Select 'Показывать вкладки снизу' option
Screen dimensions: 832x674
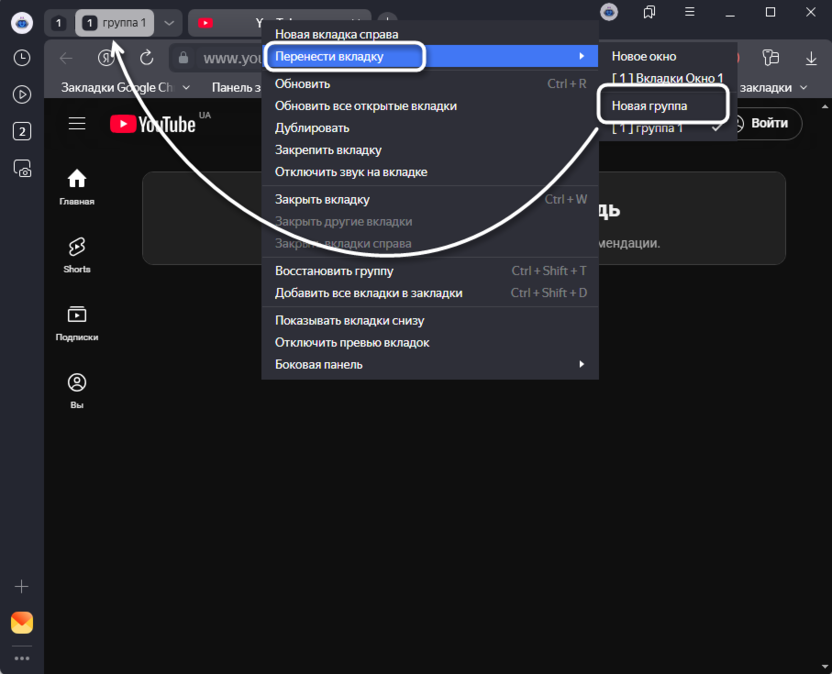tap(430, 321)
